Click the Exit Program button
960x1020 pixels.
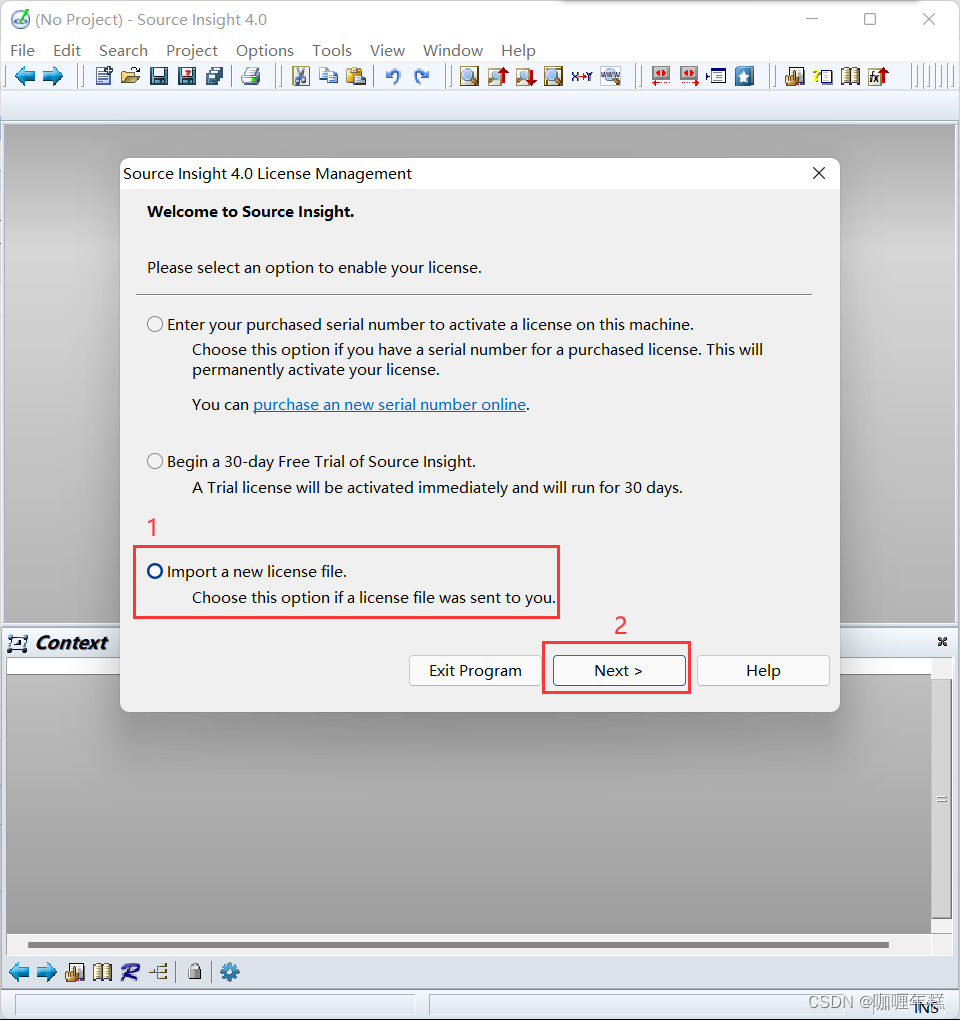[475, 670]
